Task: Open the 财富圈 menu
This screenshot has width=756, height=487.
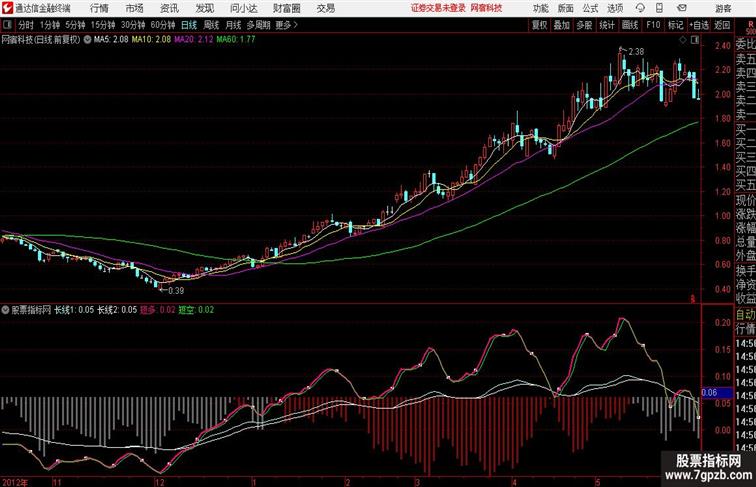Action: coord(286,8)
